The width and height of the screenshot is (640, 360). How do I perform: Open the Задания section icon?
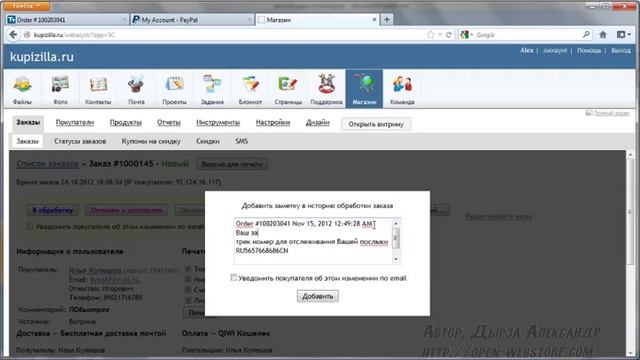click(x=212, y=89)
